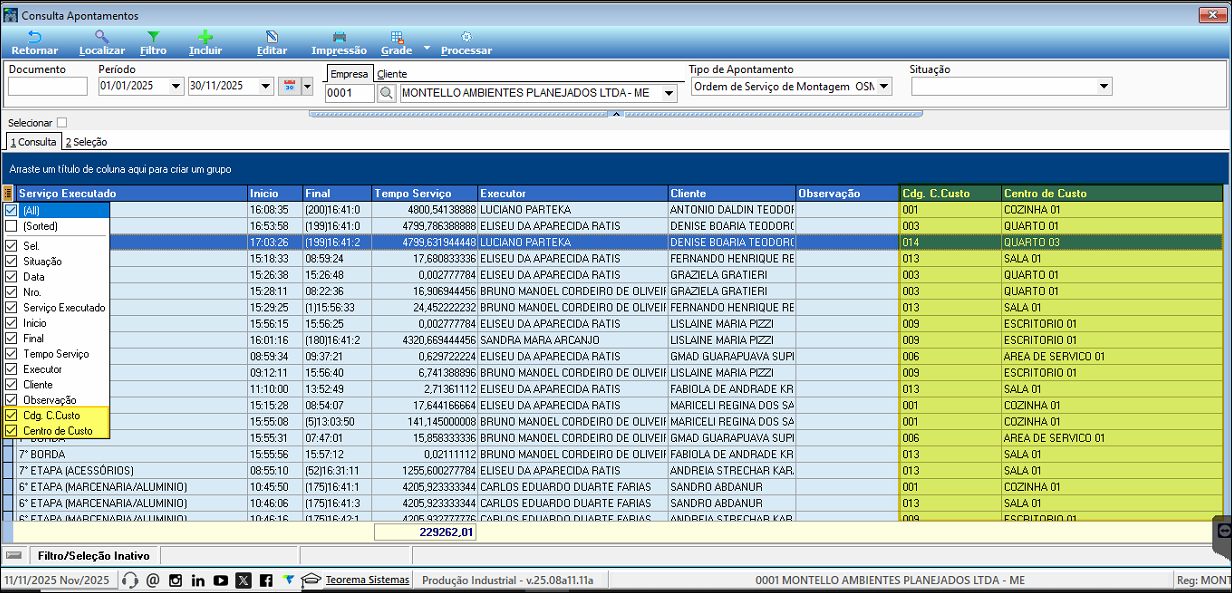Disable the Centro de Custo column checkbox
1232x593 pixels.
(x=11, y=431)
